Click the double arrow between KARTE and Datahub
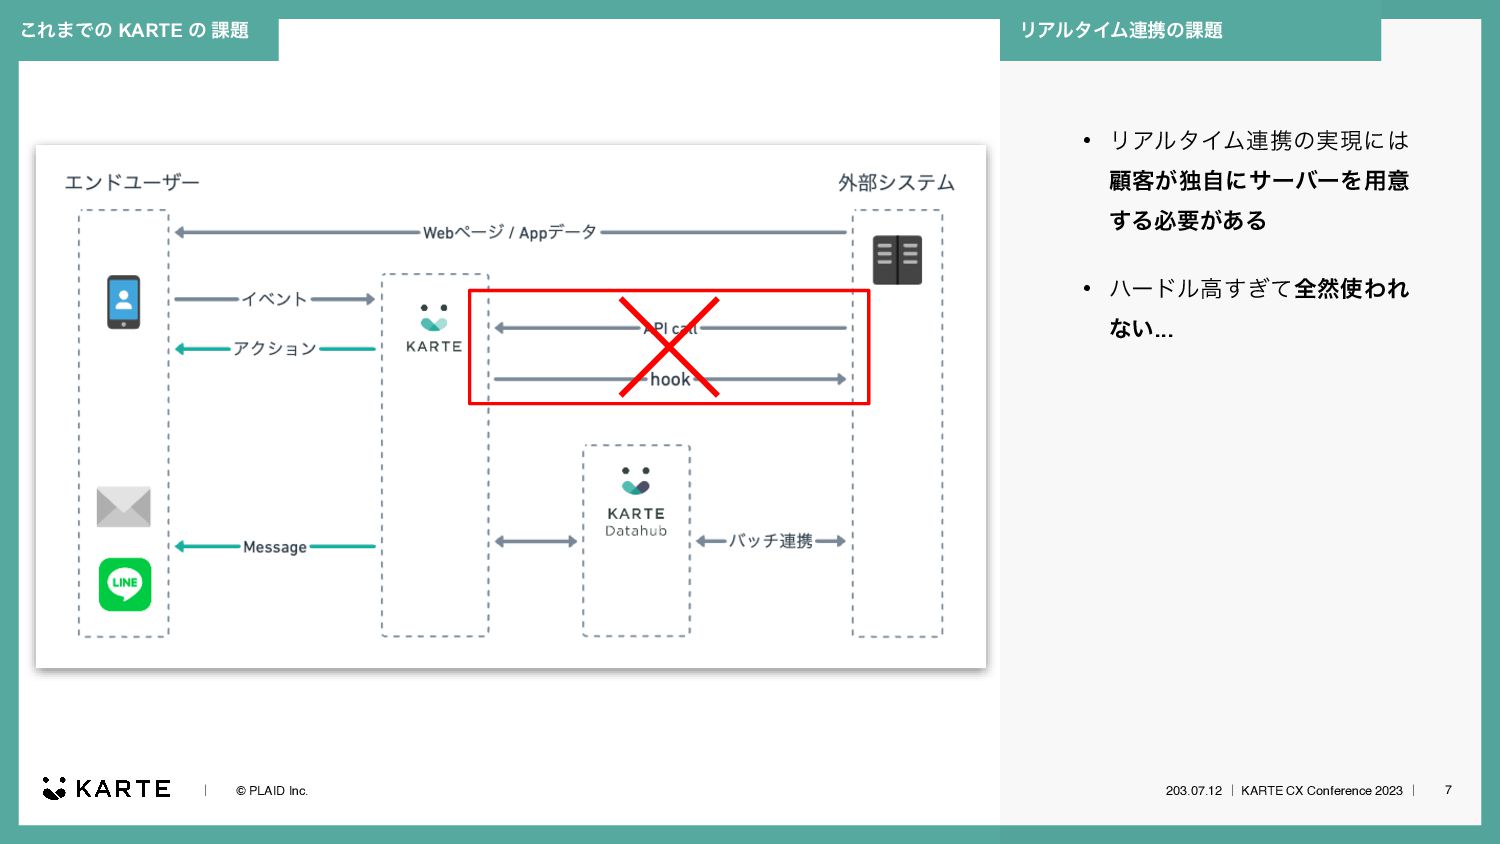The image size is (1500, 844). pos(536,541)
